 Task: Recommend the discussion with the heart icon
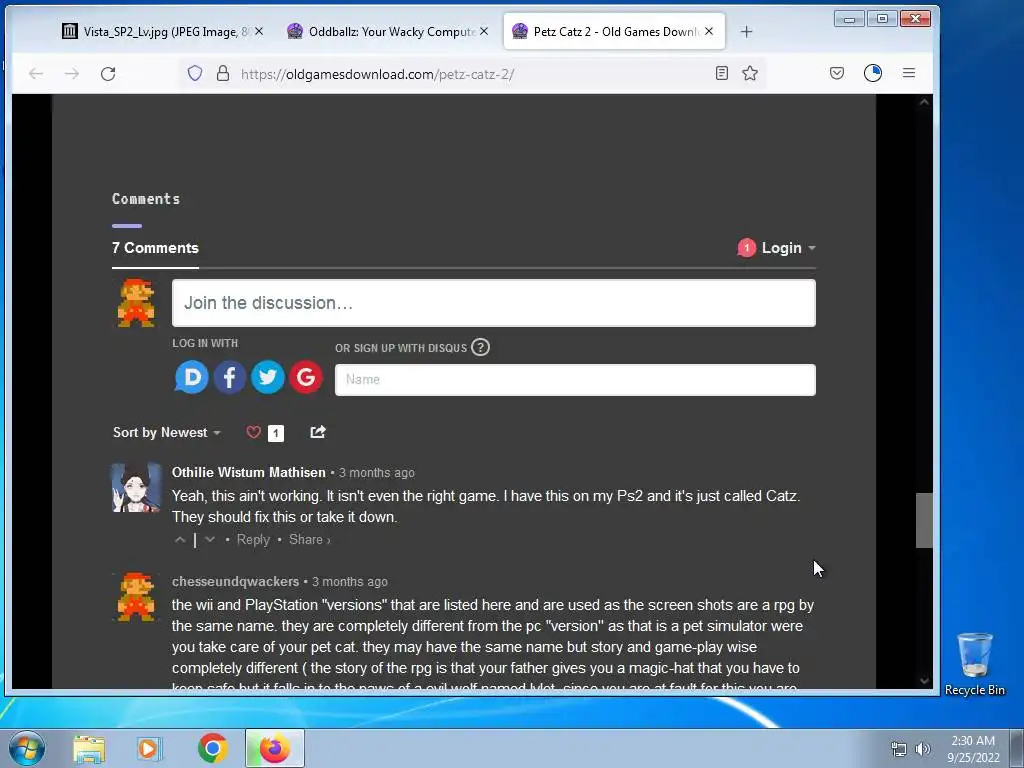tap(253, 432)
